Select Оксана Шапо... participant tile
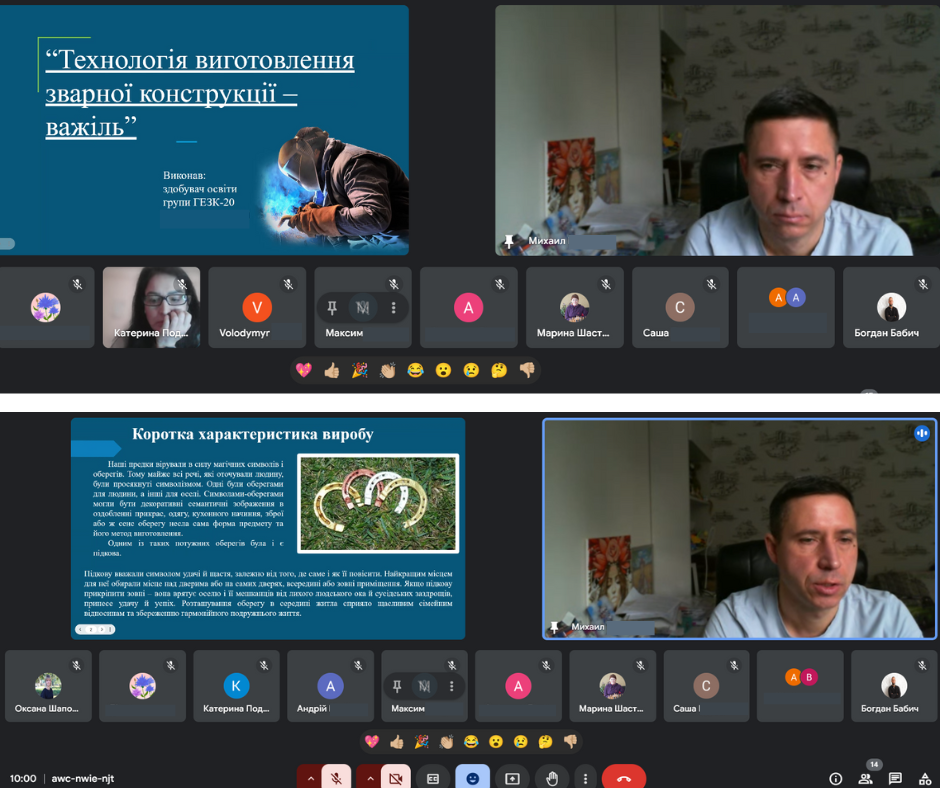The width and height of the screenshot is (940, 788). 48,686
